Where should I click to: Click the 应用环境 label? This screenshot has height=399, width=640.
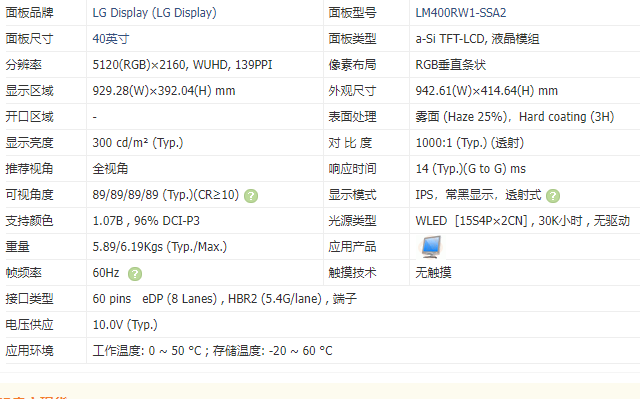29,350
